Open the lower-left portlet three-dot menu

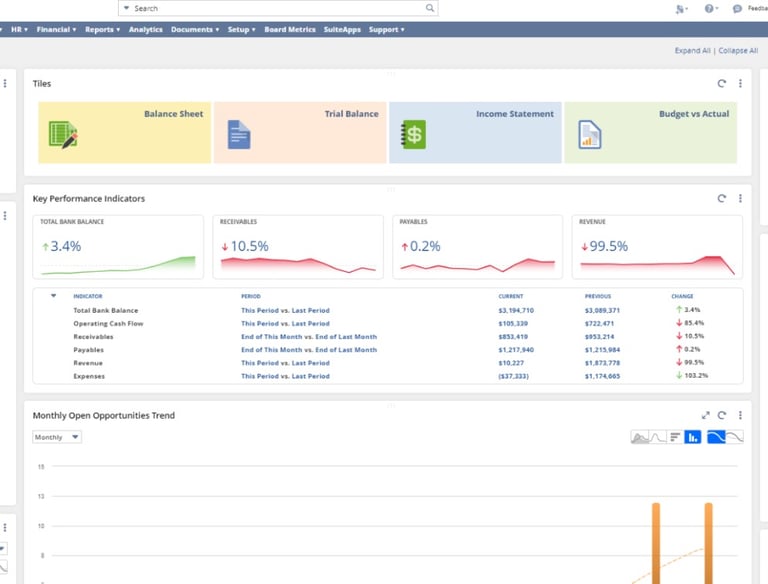click(x=5, y=527)
